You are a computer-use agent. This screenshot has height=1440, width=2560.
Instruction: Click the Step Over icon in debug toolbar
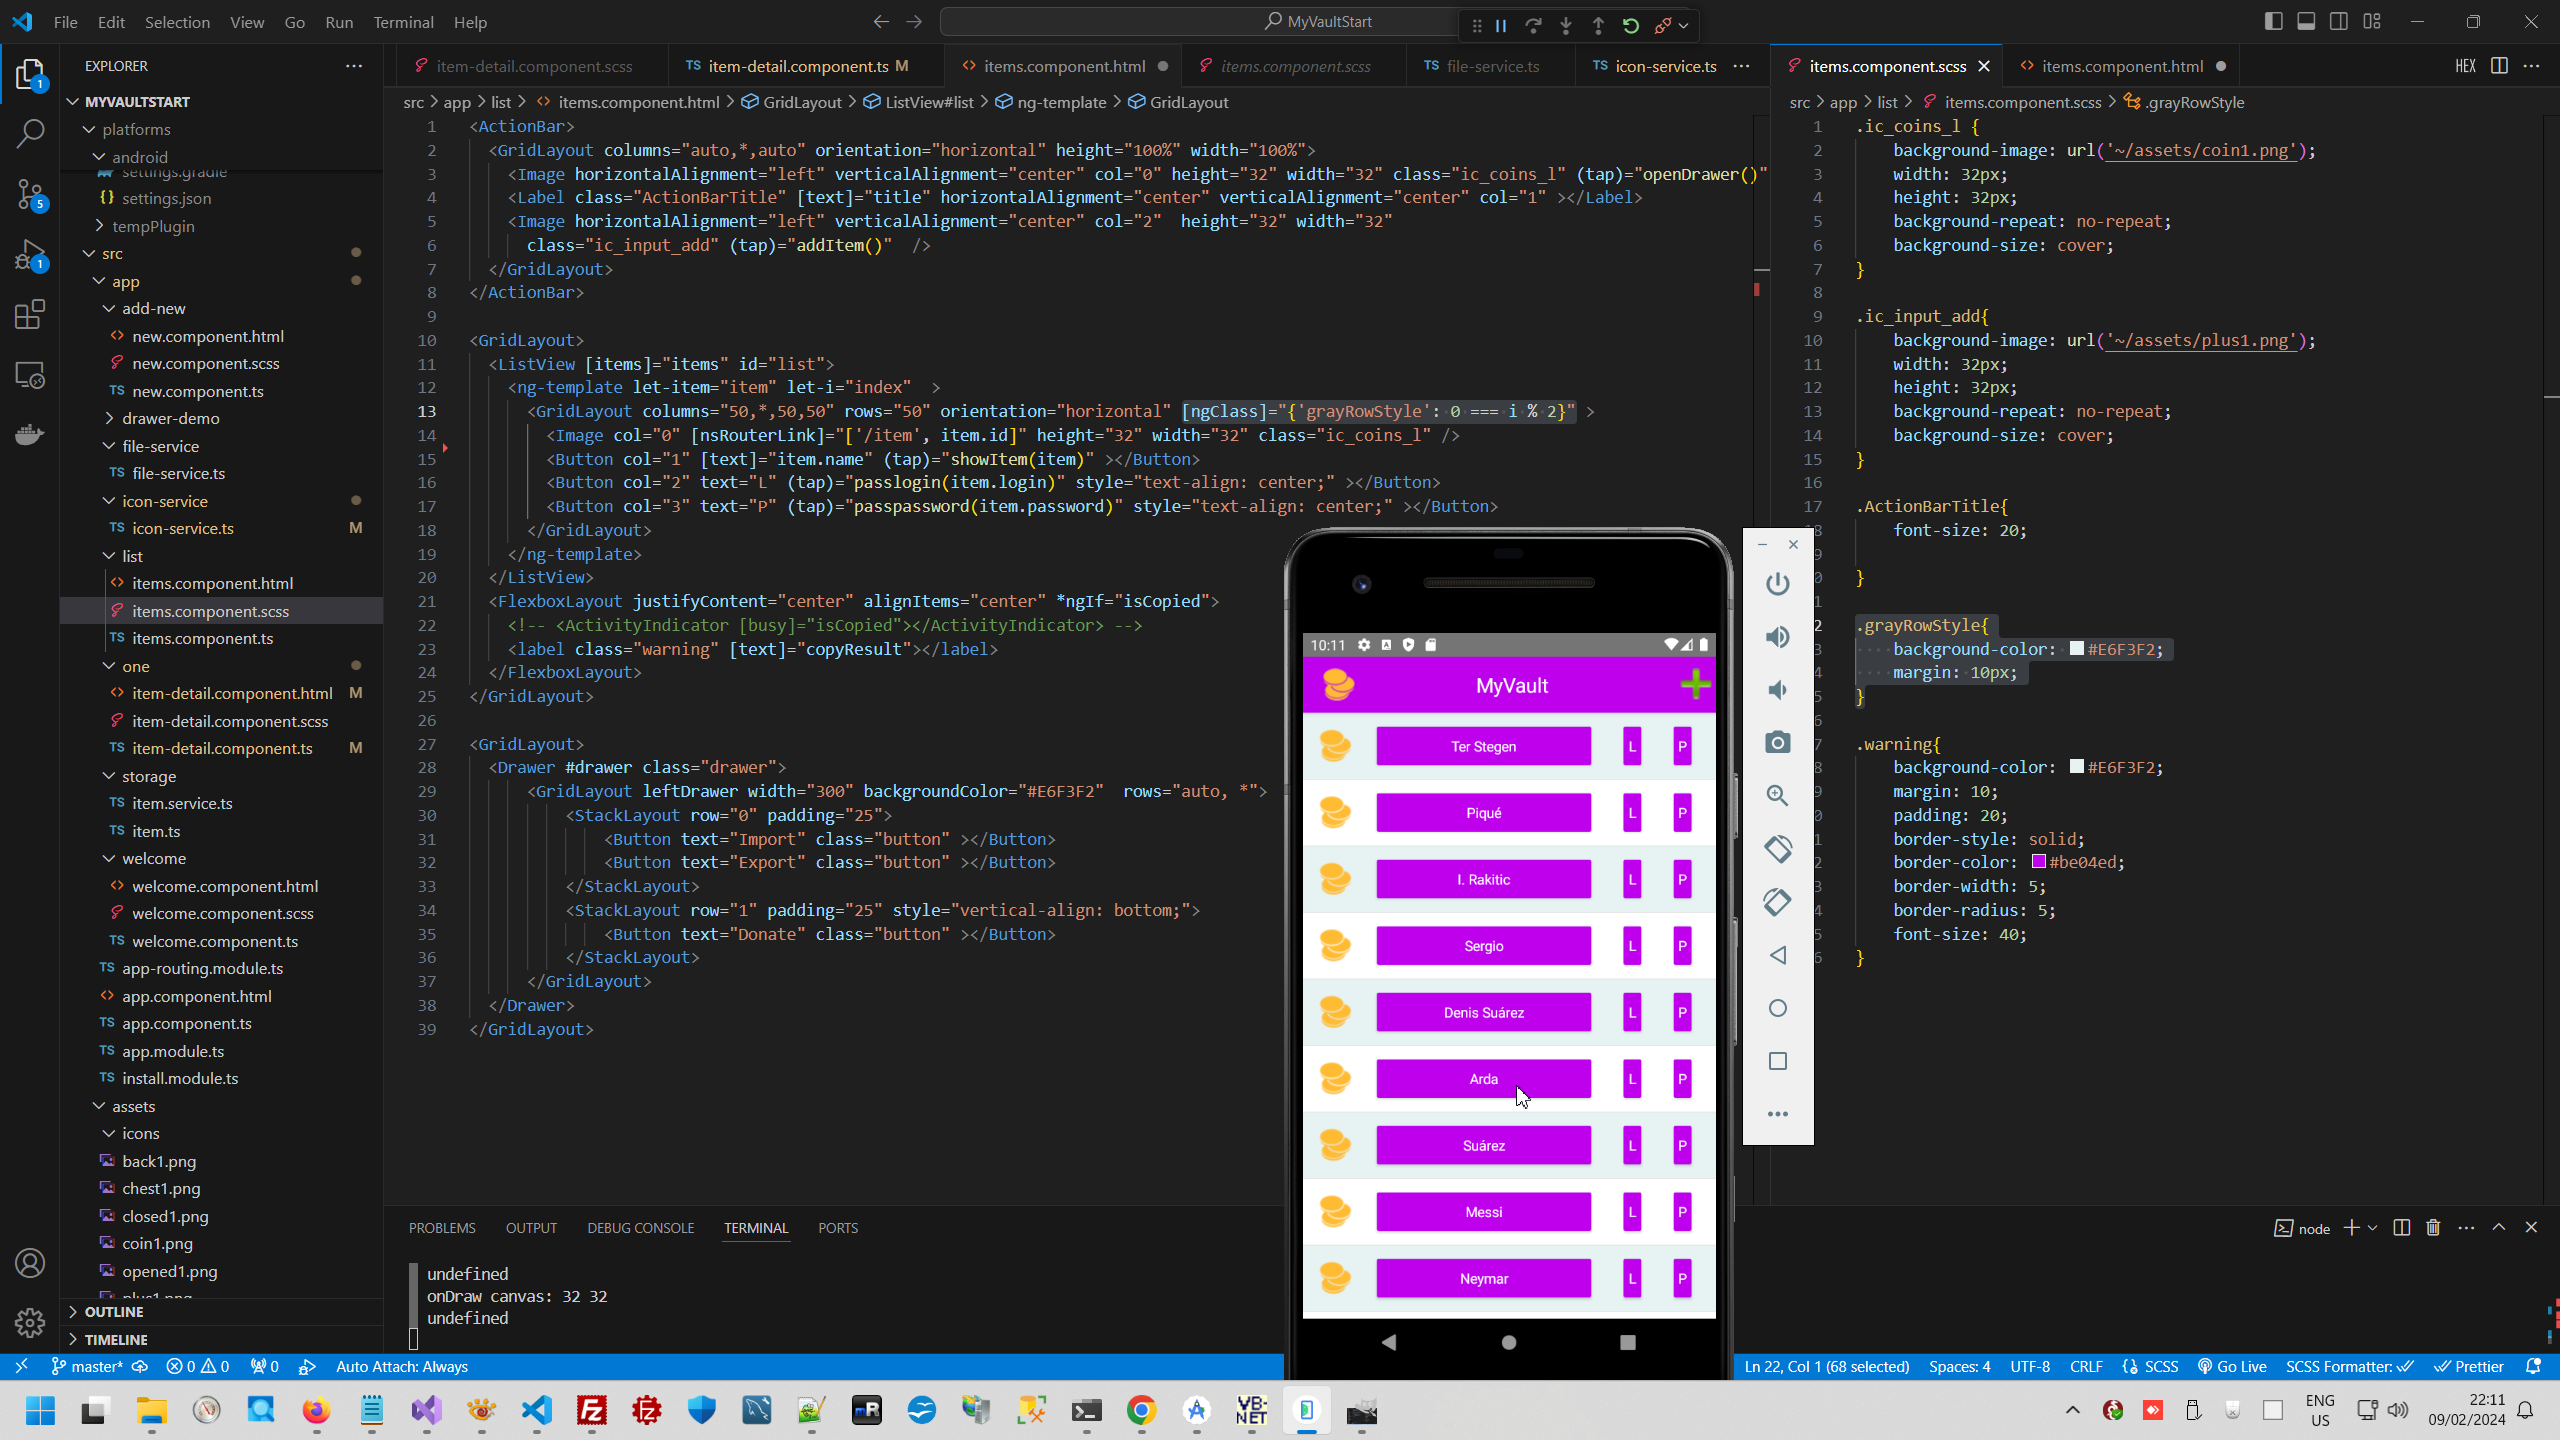1534,25
